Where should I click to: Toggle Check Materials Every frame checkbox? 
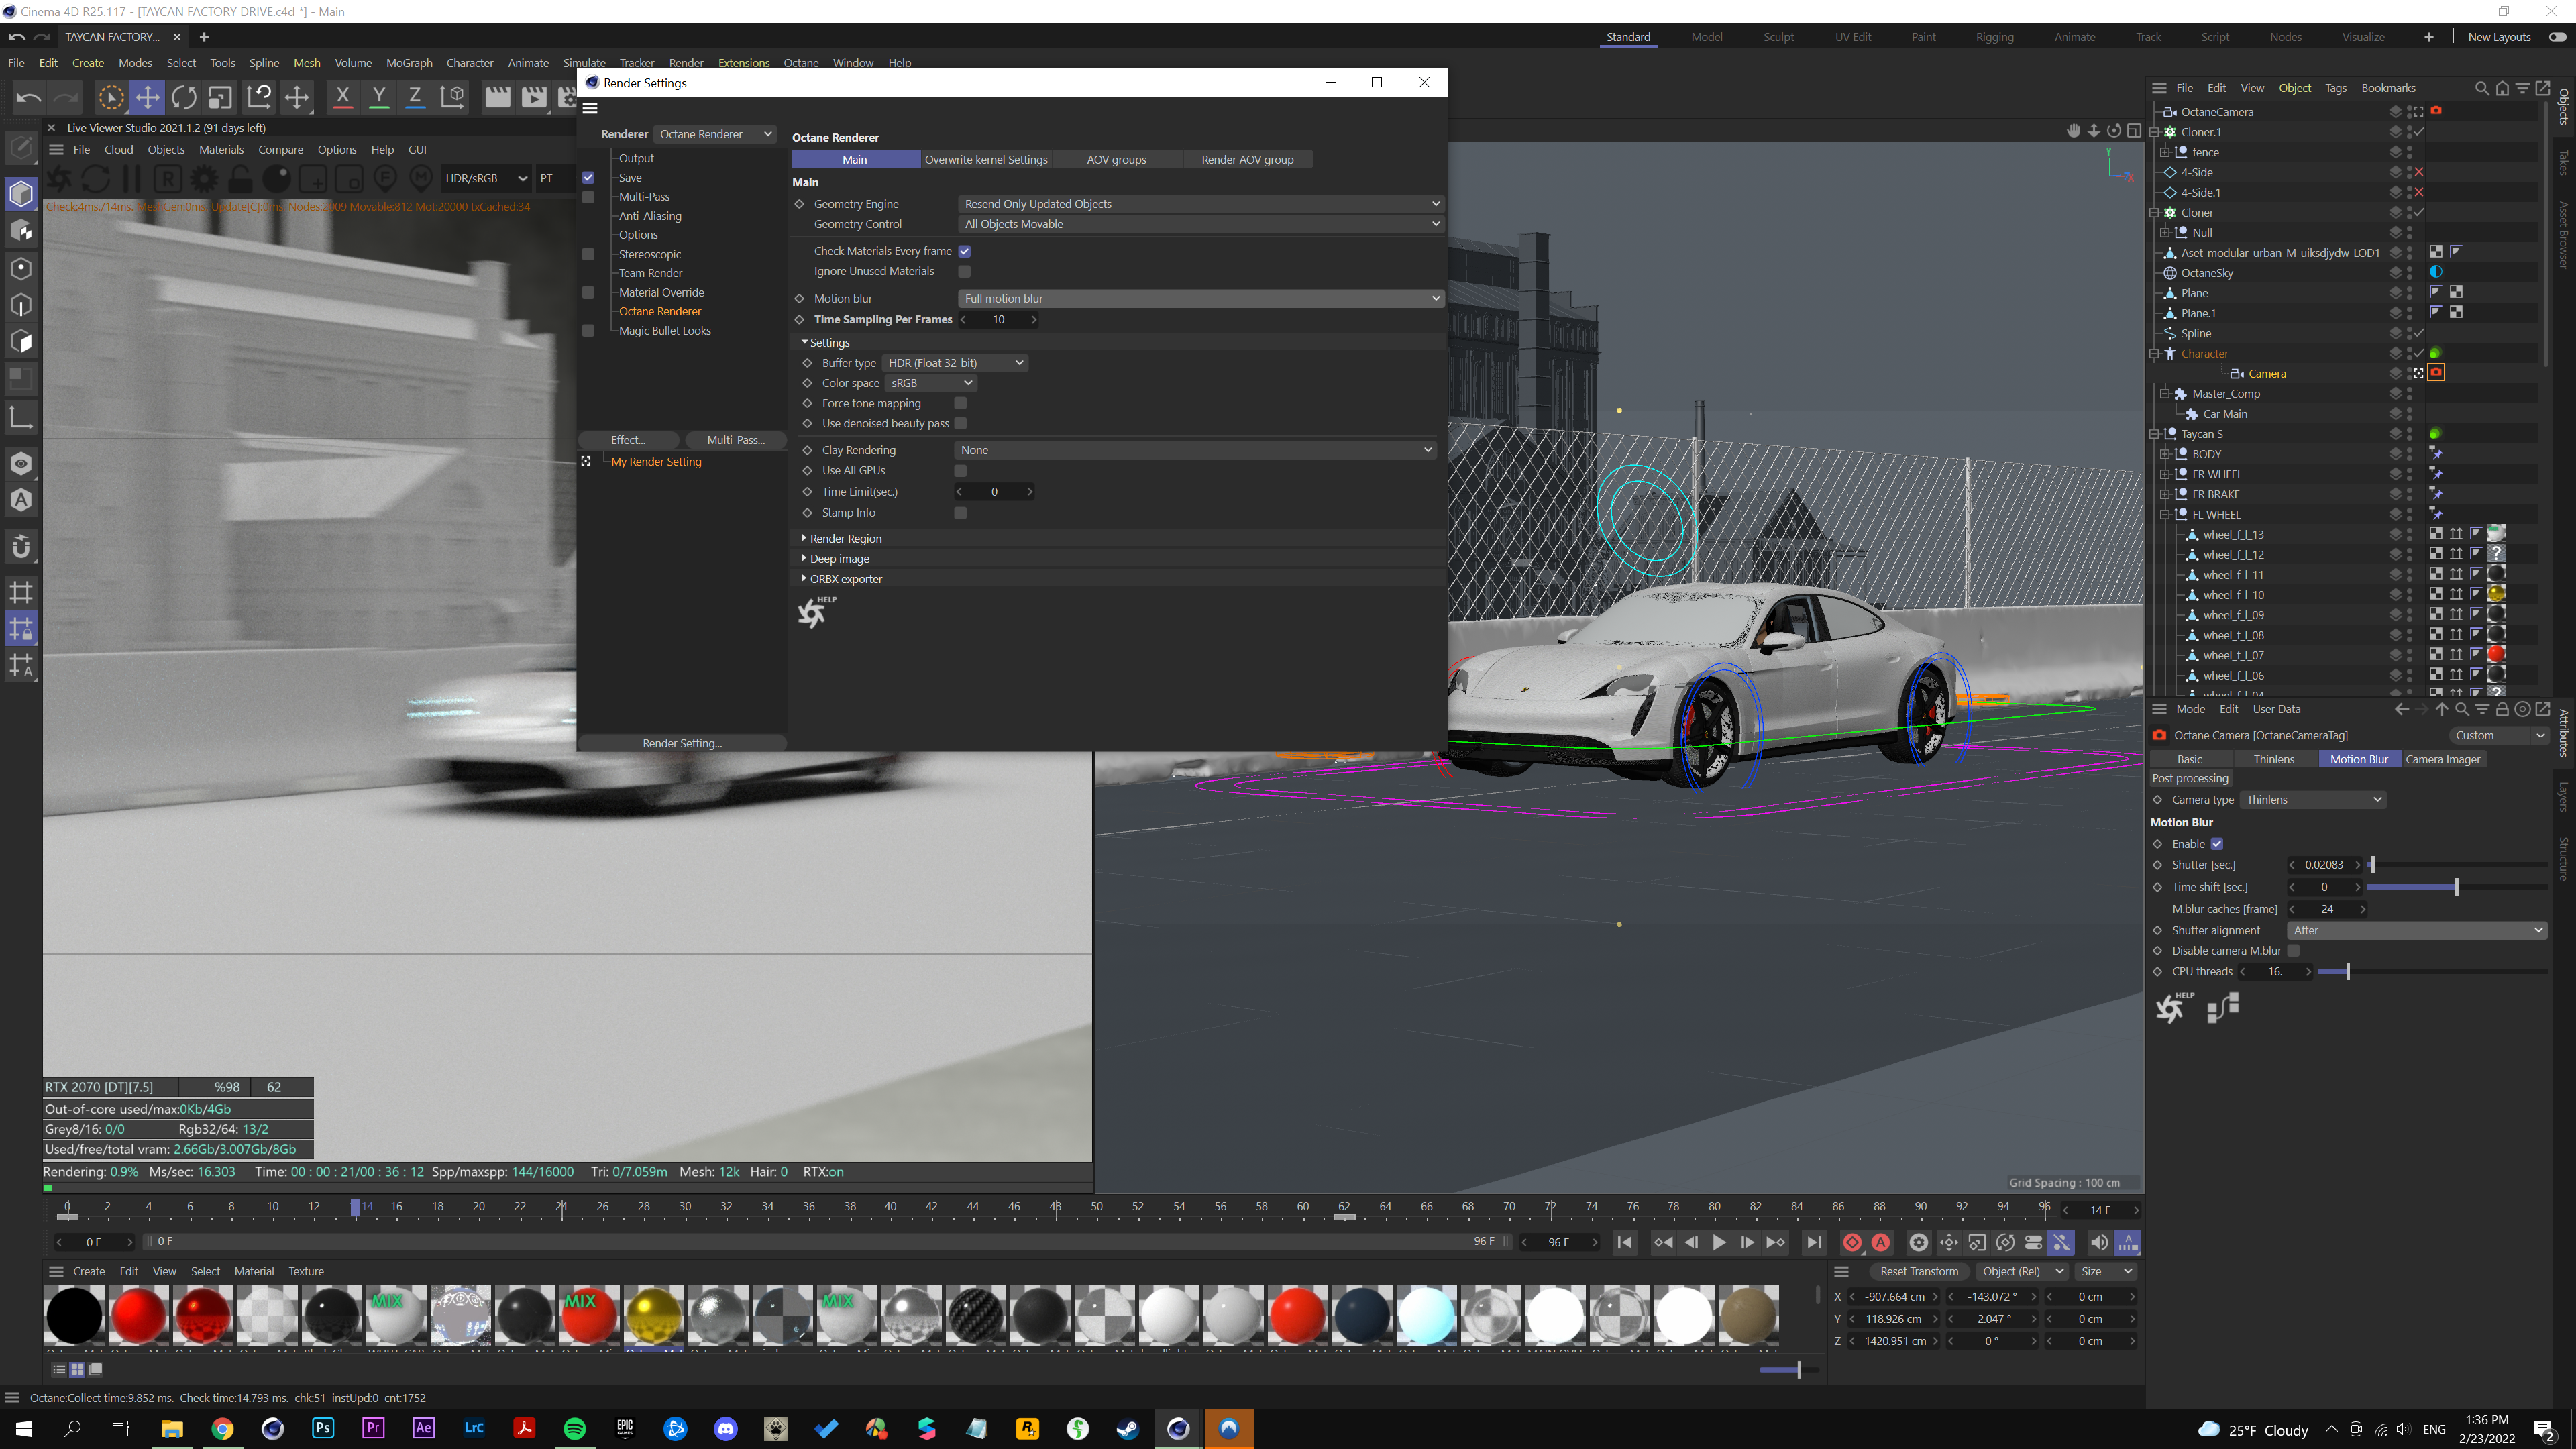(964, 251)
